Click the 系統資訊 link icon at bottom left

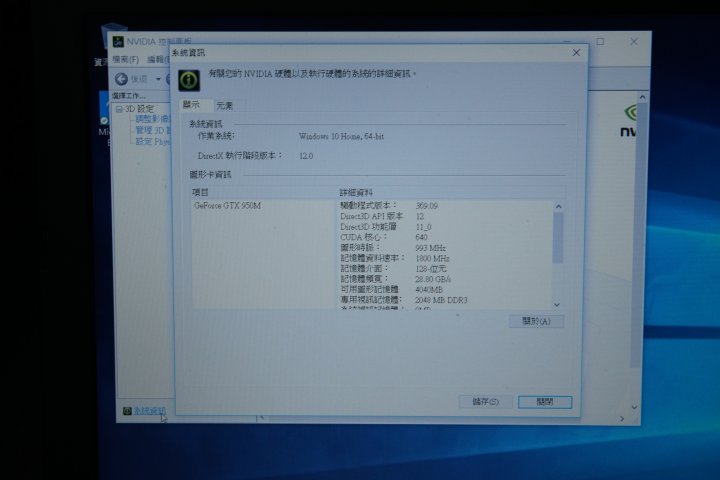(x=127, y=411)
